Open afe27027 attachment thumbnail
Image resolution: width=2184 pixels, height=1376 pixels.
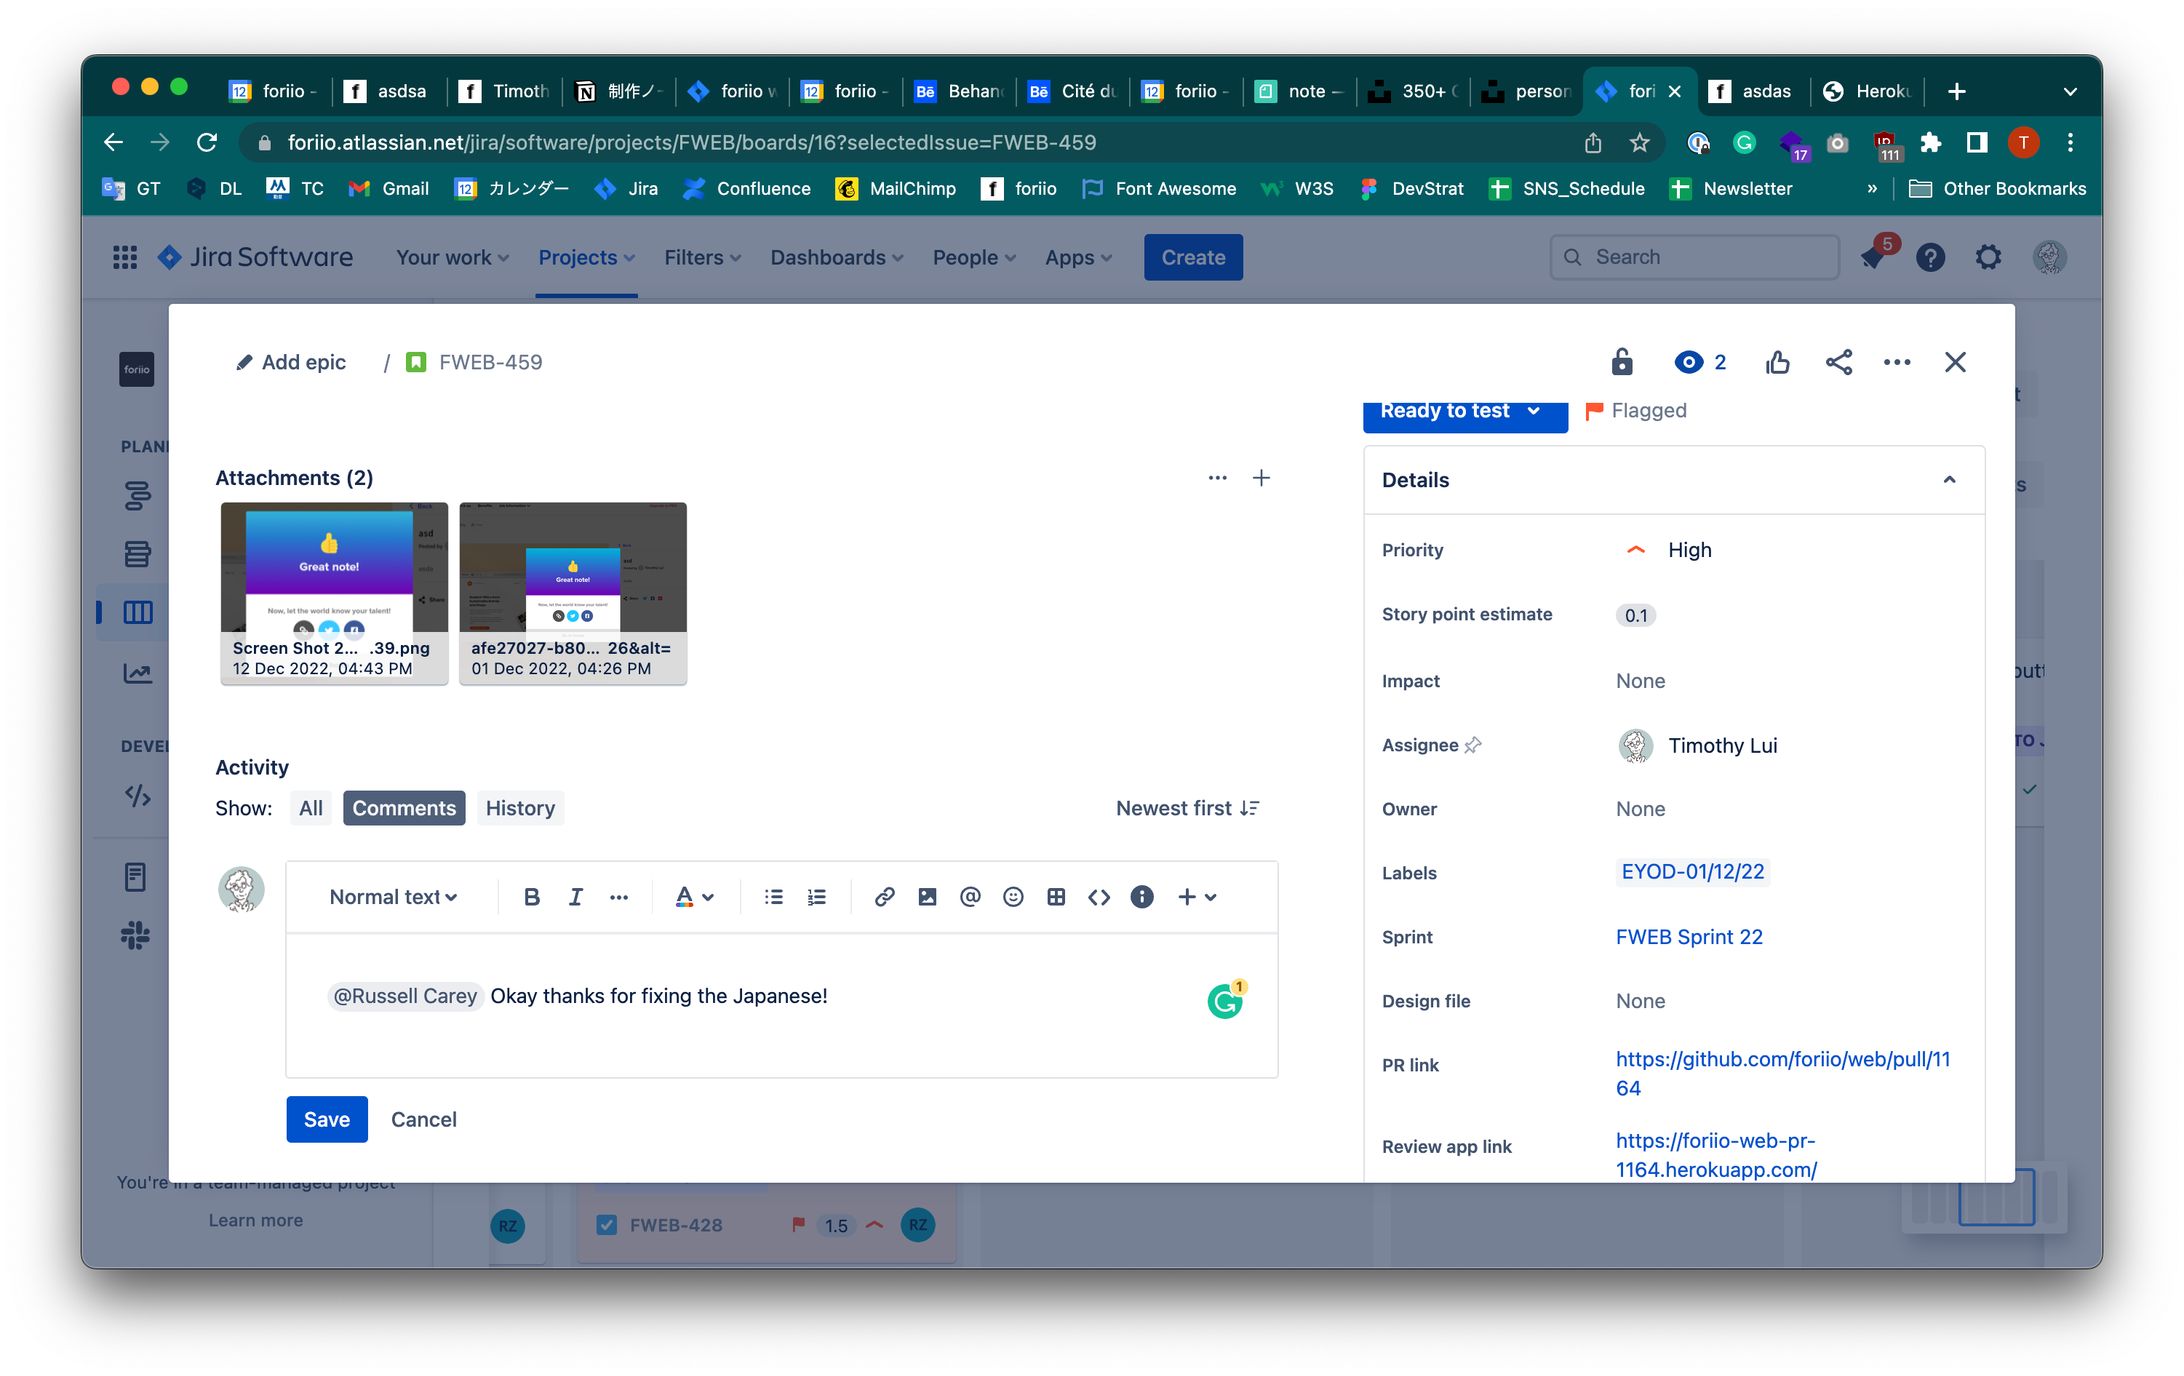573,593
